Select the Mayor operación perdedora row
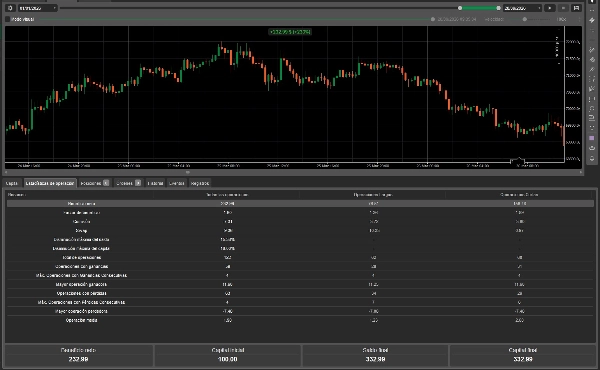Viewport: 600px width, 370px height. click(300, 311)
